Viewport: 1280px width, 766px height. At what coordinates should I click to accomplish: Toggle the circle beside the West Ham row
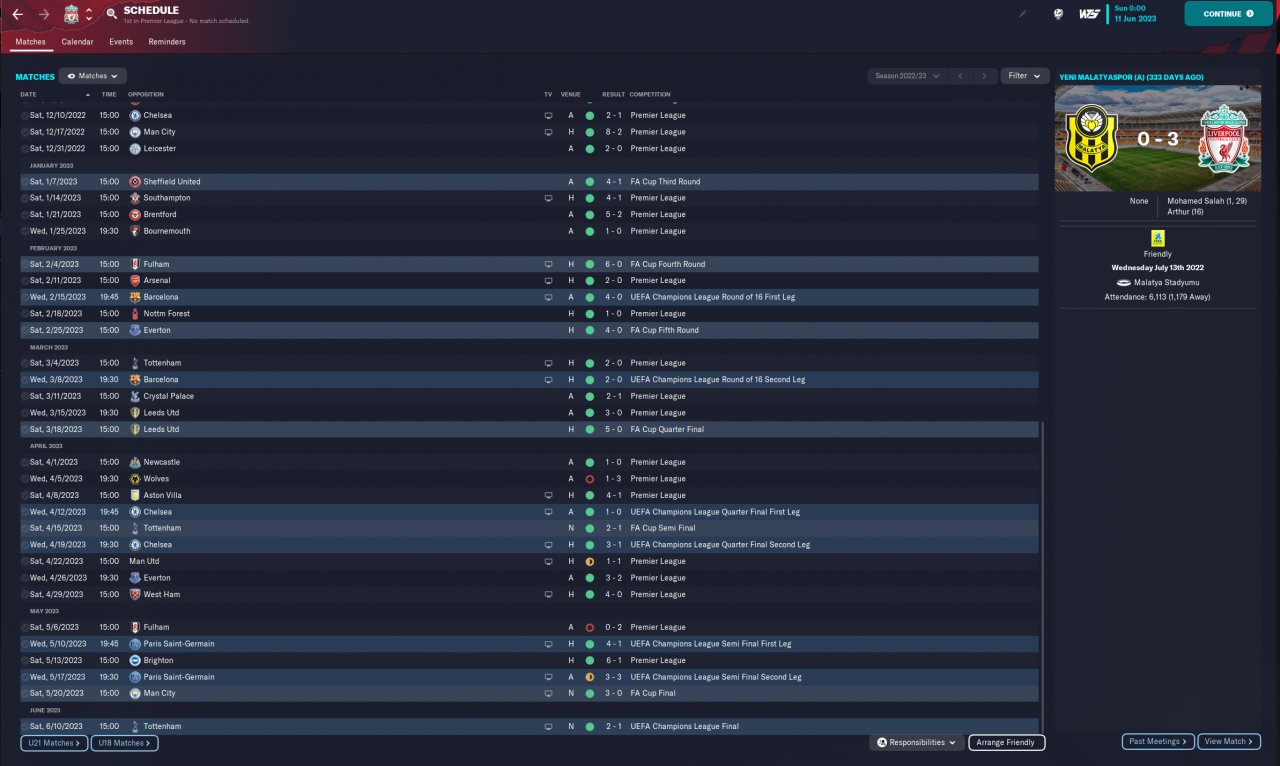(x=25, y=594)
